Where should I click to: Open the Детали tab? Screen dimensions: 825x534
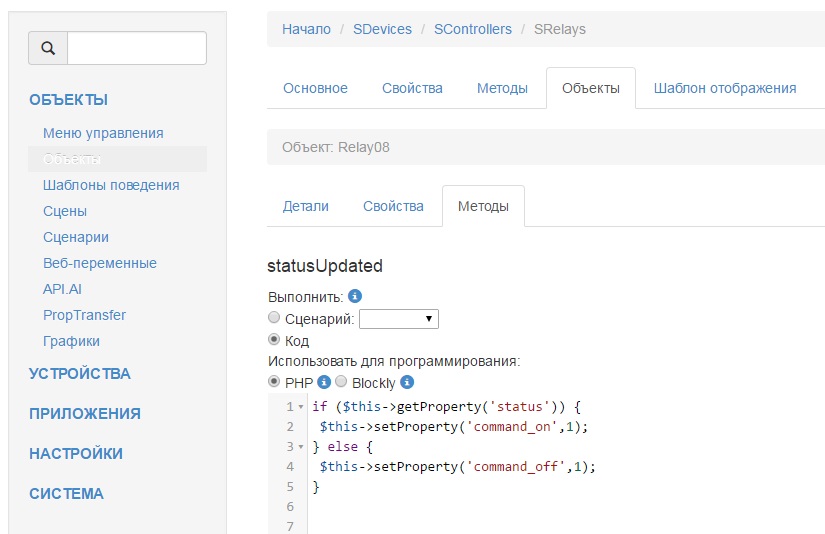point(306,206)
